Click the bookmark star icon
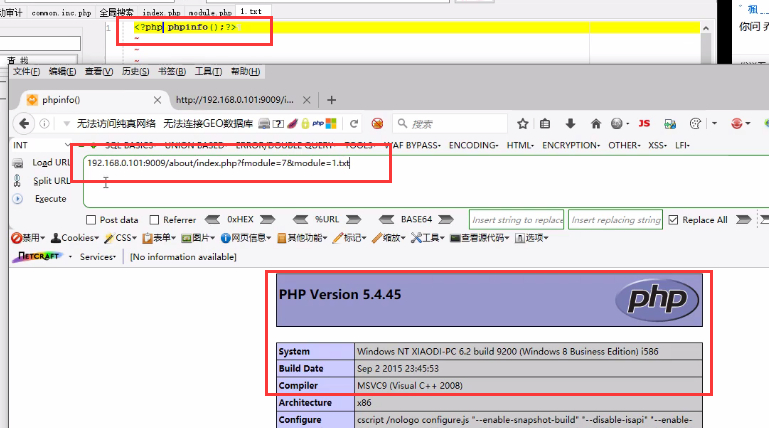 520,124
